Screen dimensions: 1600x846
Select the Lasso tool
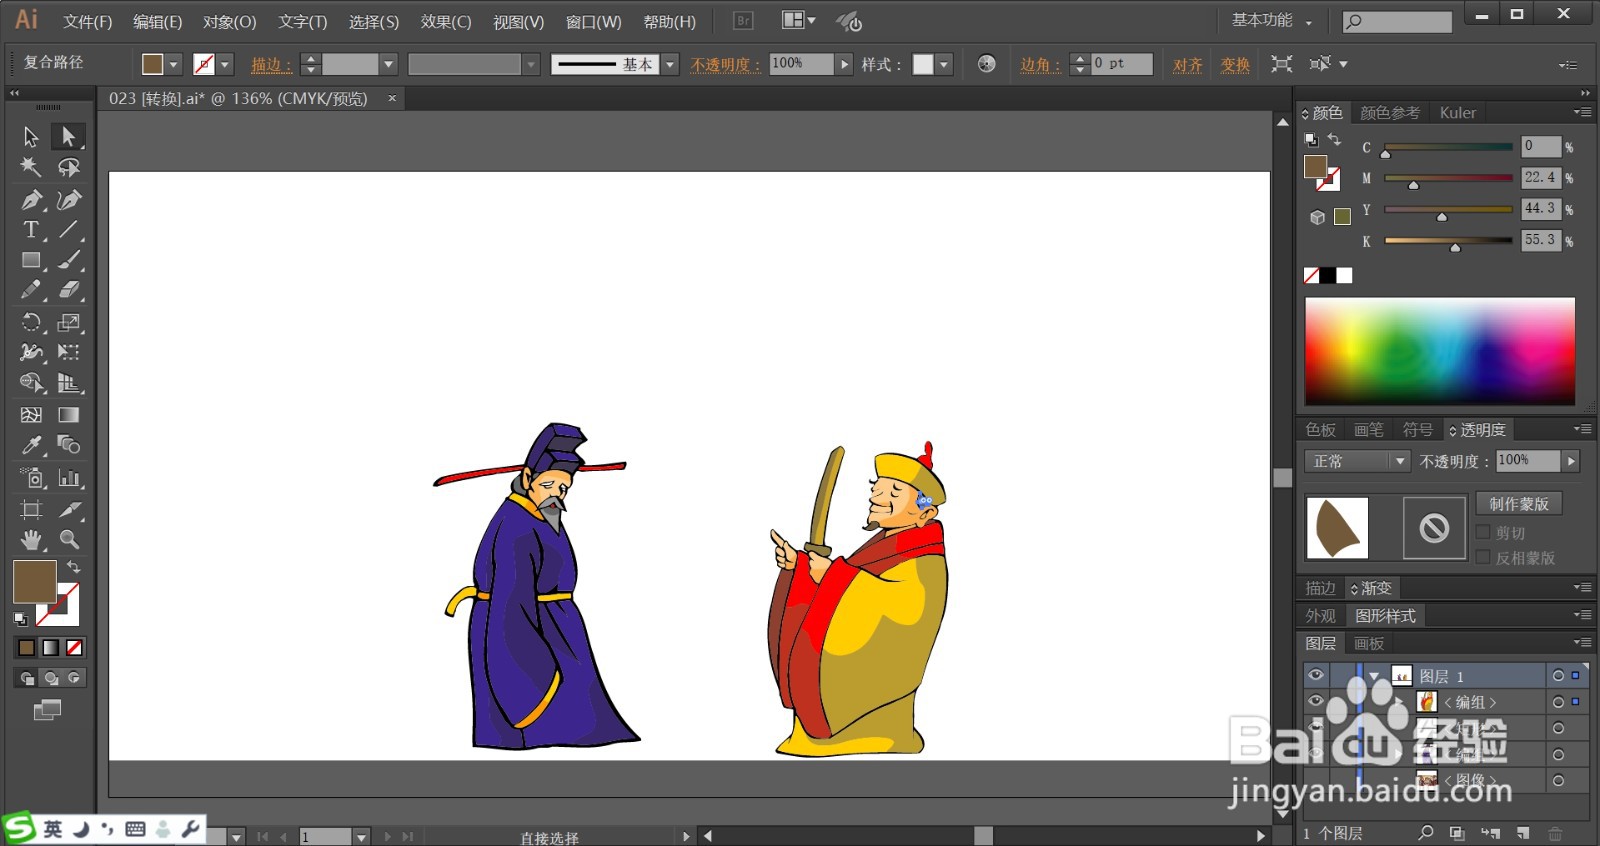tap(68, 167)
